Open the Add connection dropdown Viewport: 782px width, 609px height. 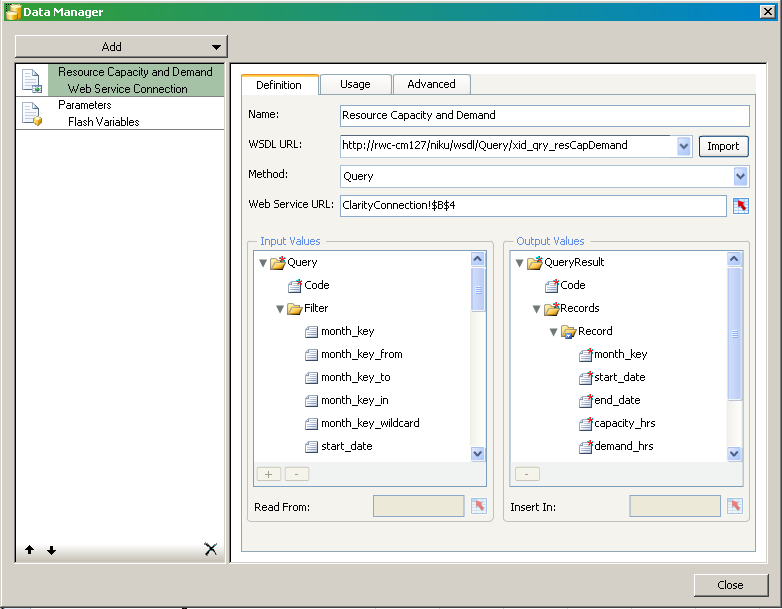(x=216, y=47)
